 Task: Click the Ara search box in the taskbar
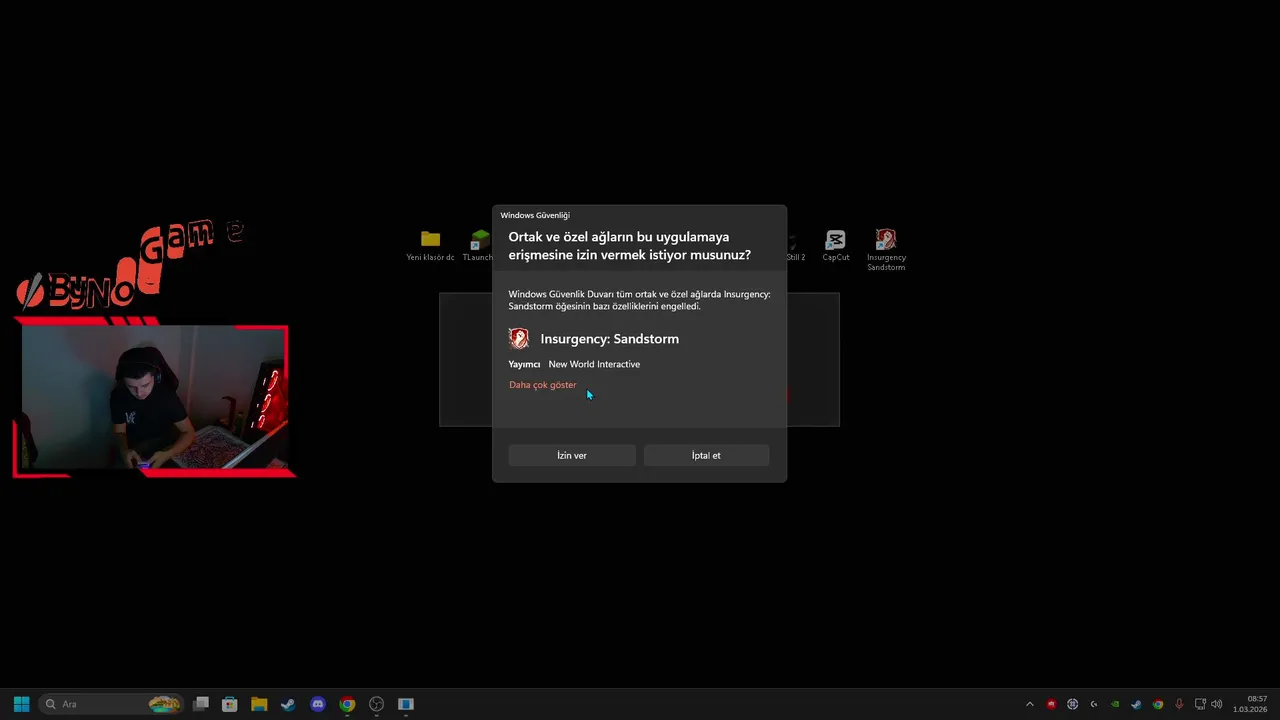[111, 704]
